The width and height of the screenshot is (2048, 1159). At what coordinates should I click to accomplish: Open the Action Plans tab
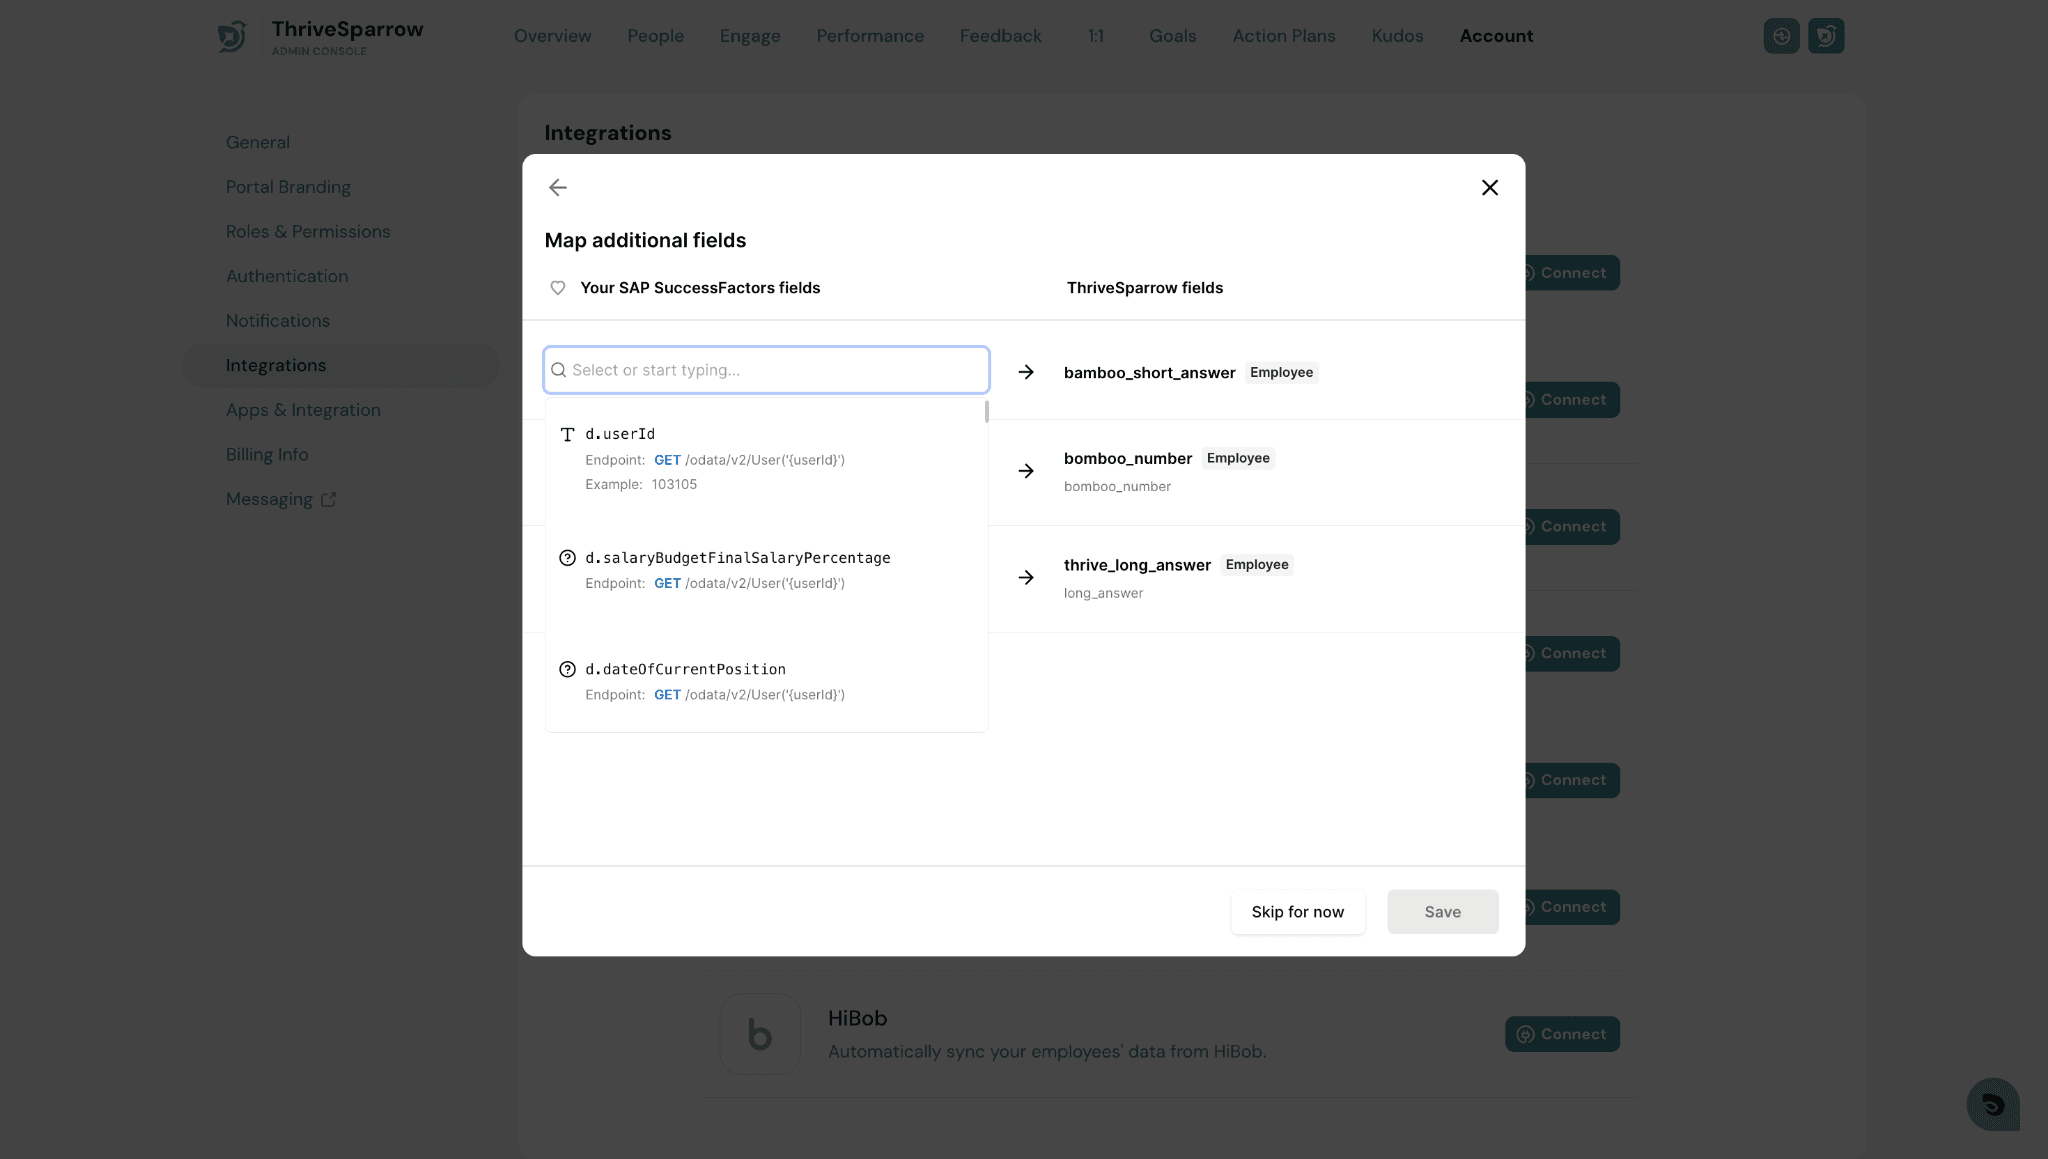click(1284, 36)
